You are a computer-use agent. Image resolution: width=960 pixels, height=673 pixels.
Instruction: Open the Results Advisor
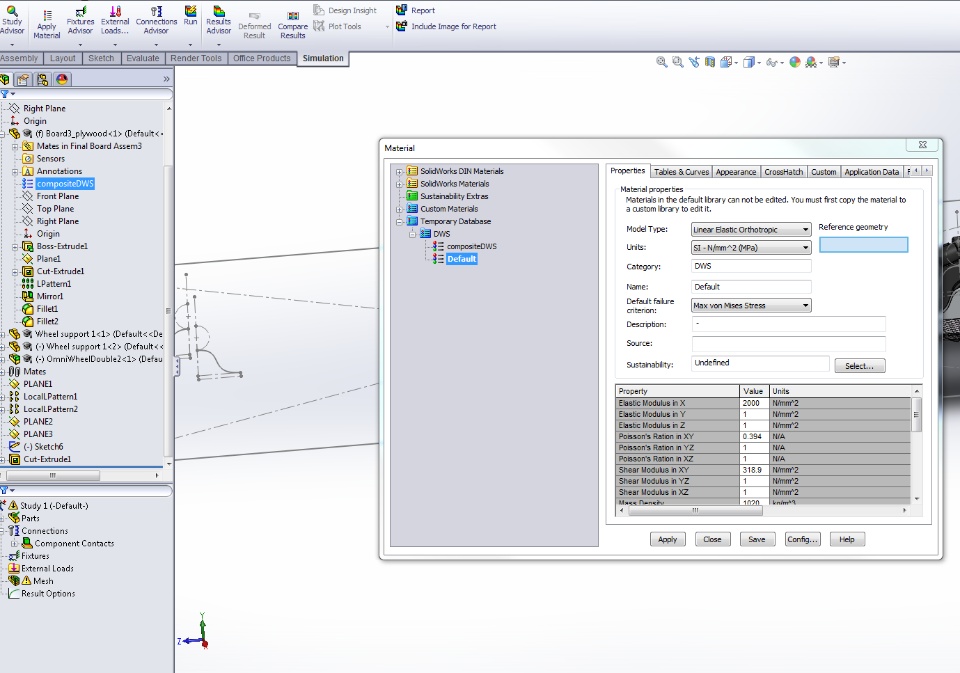point(219,20)
